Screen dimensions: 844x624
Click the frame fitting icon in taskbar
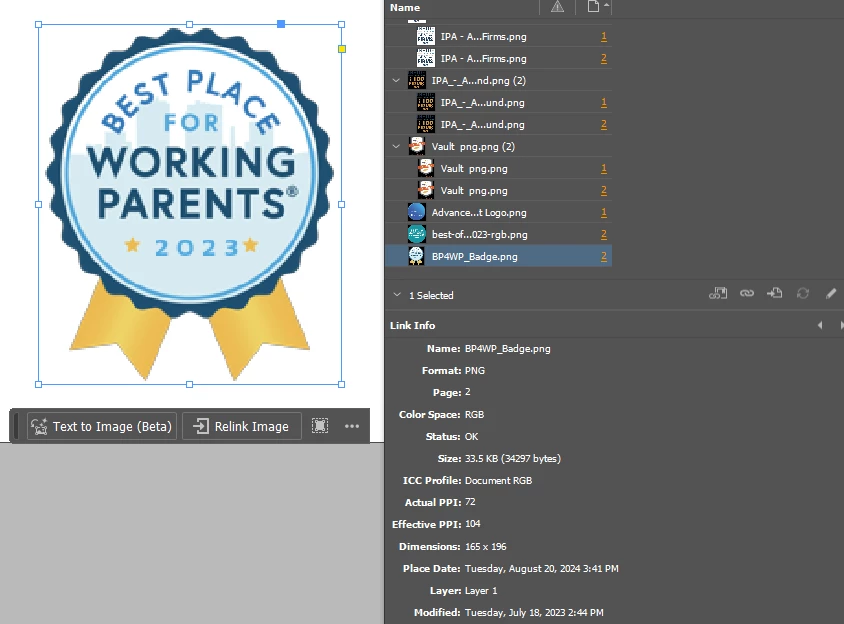point(320,426)
